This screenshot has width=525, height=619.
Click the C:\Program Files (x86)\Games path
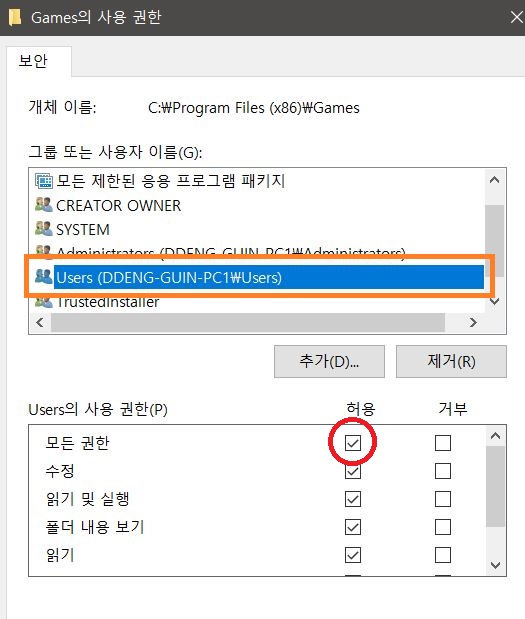click(x=254, y=108)
